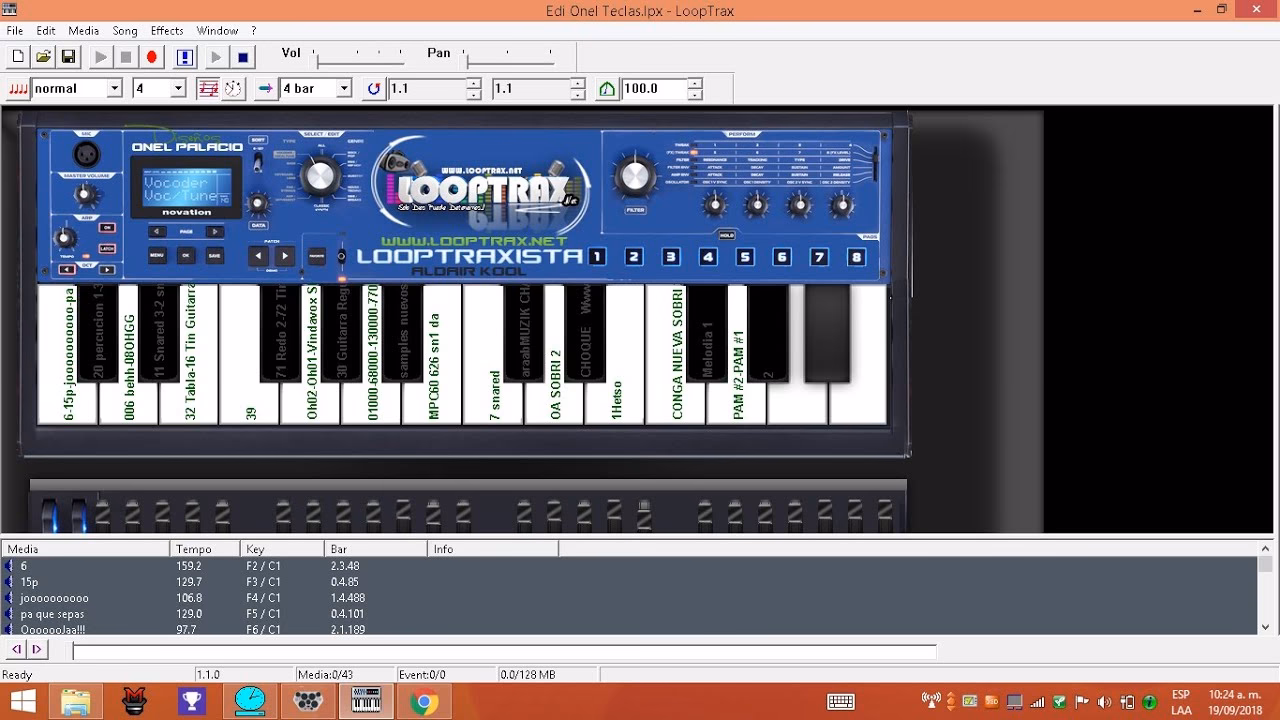Open the Song menu
The height and width of the screenshot is (720, 1280).
pos(125,31)
